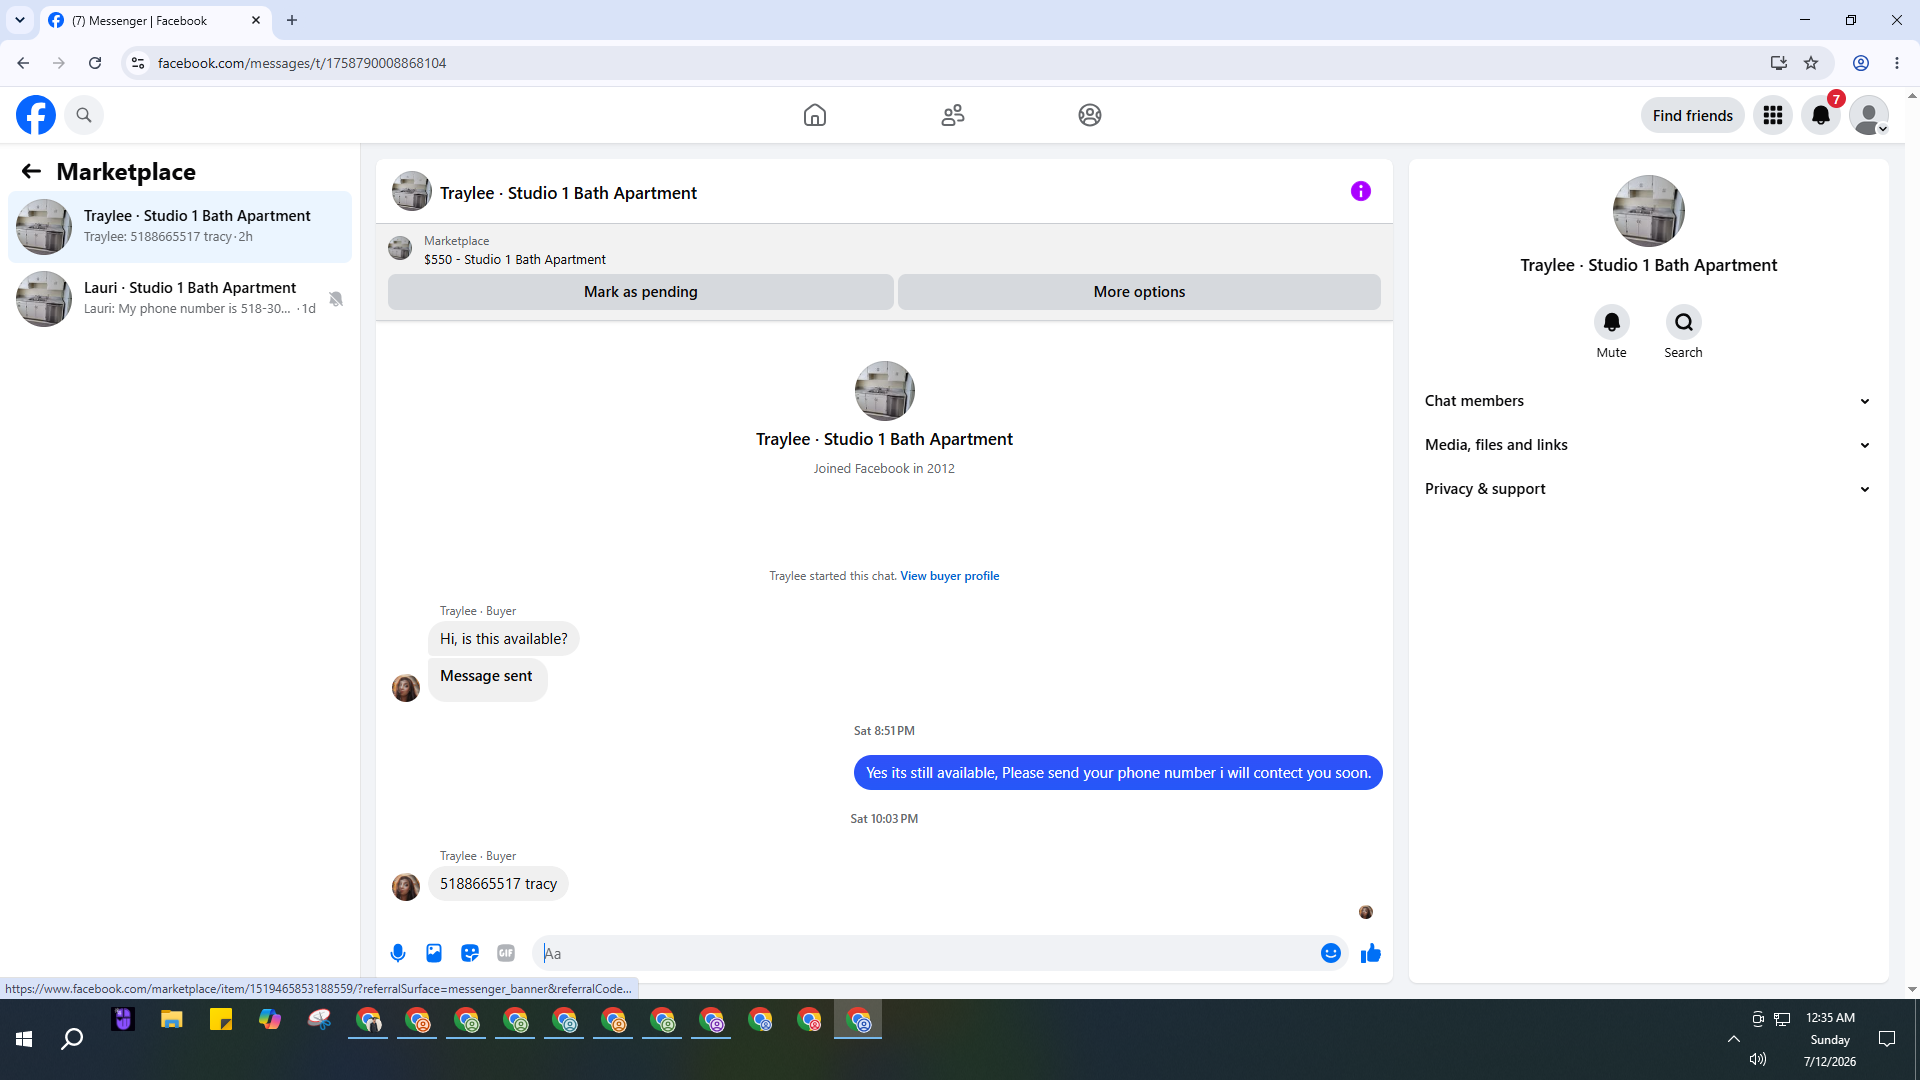Bookmark this page with the star icon
Screen dimensions: 1920x1080
click(x=1811, y=63)
